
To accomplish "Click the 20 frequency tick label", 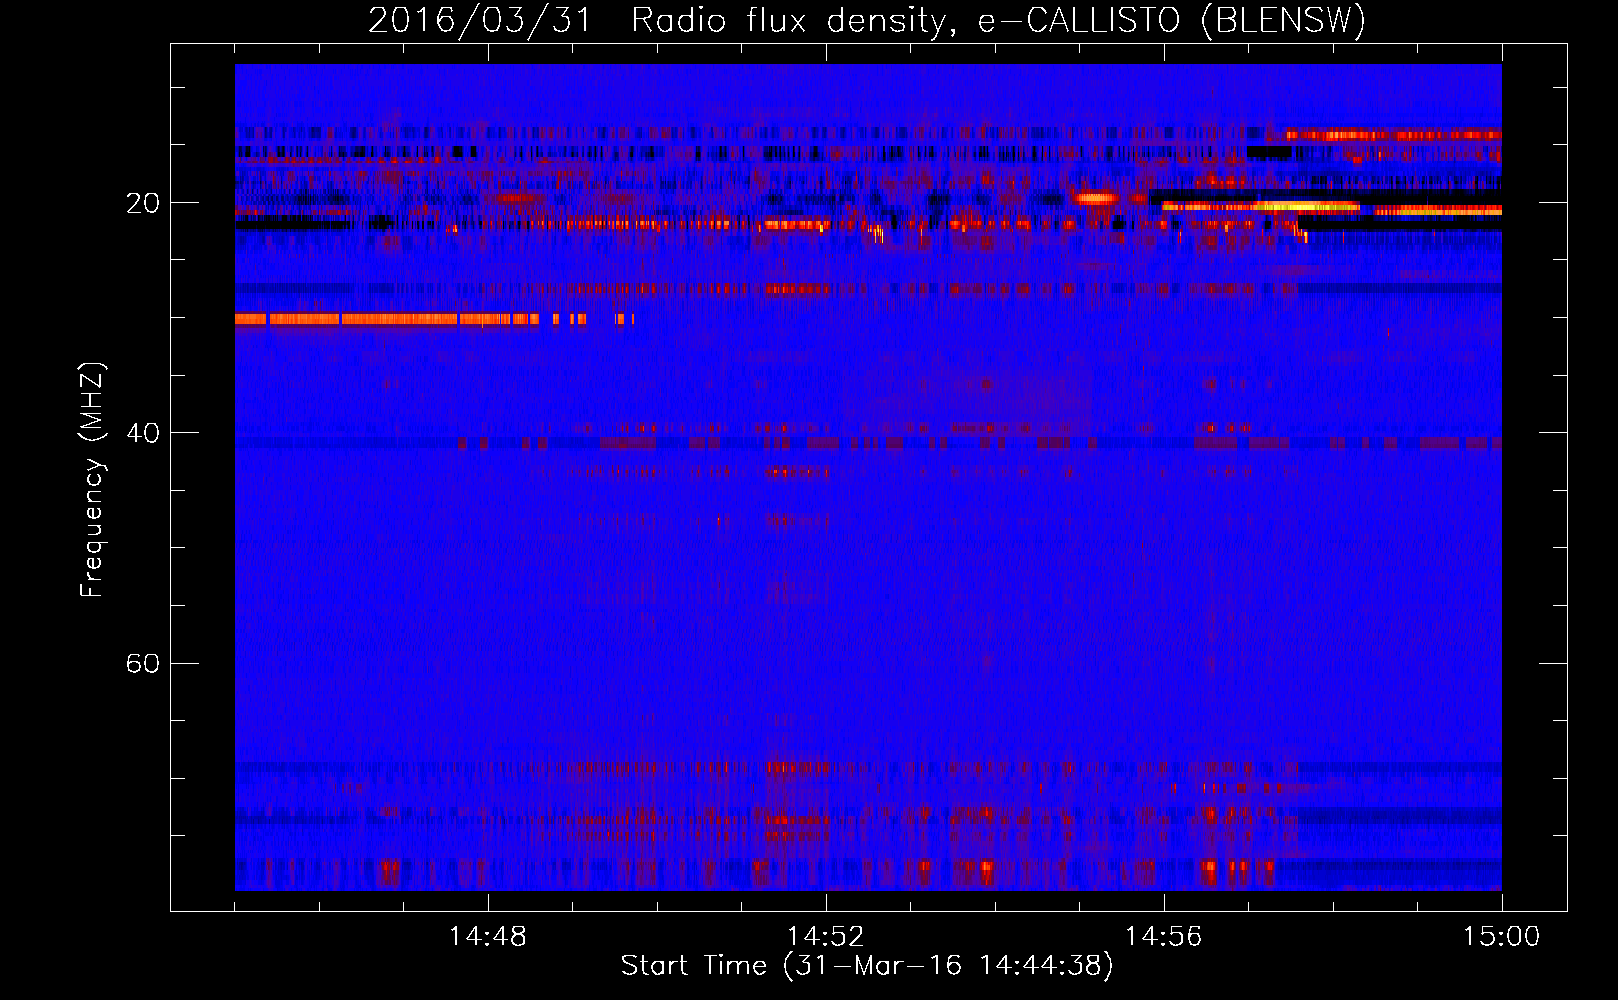I will pos(142,203).
